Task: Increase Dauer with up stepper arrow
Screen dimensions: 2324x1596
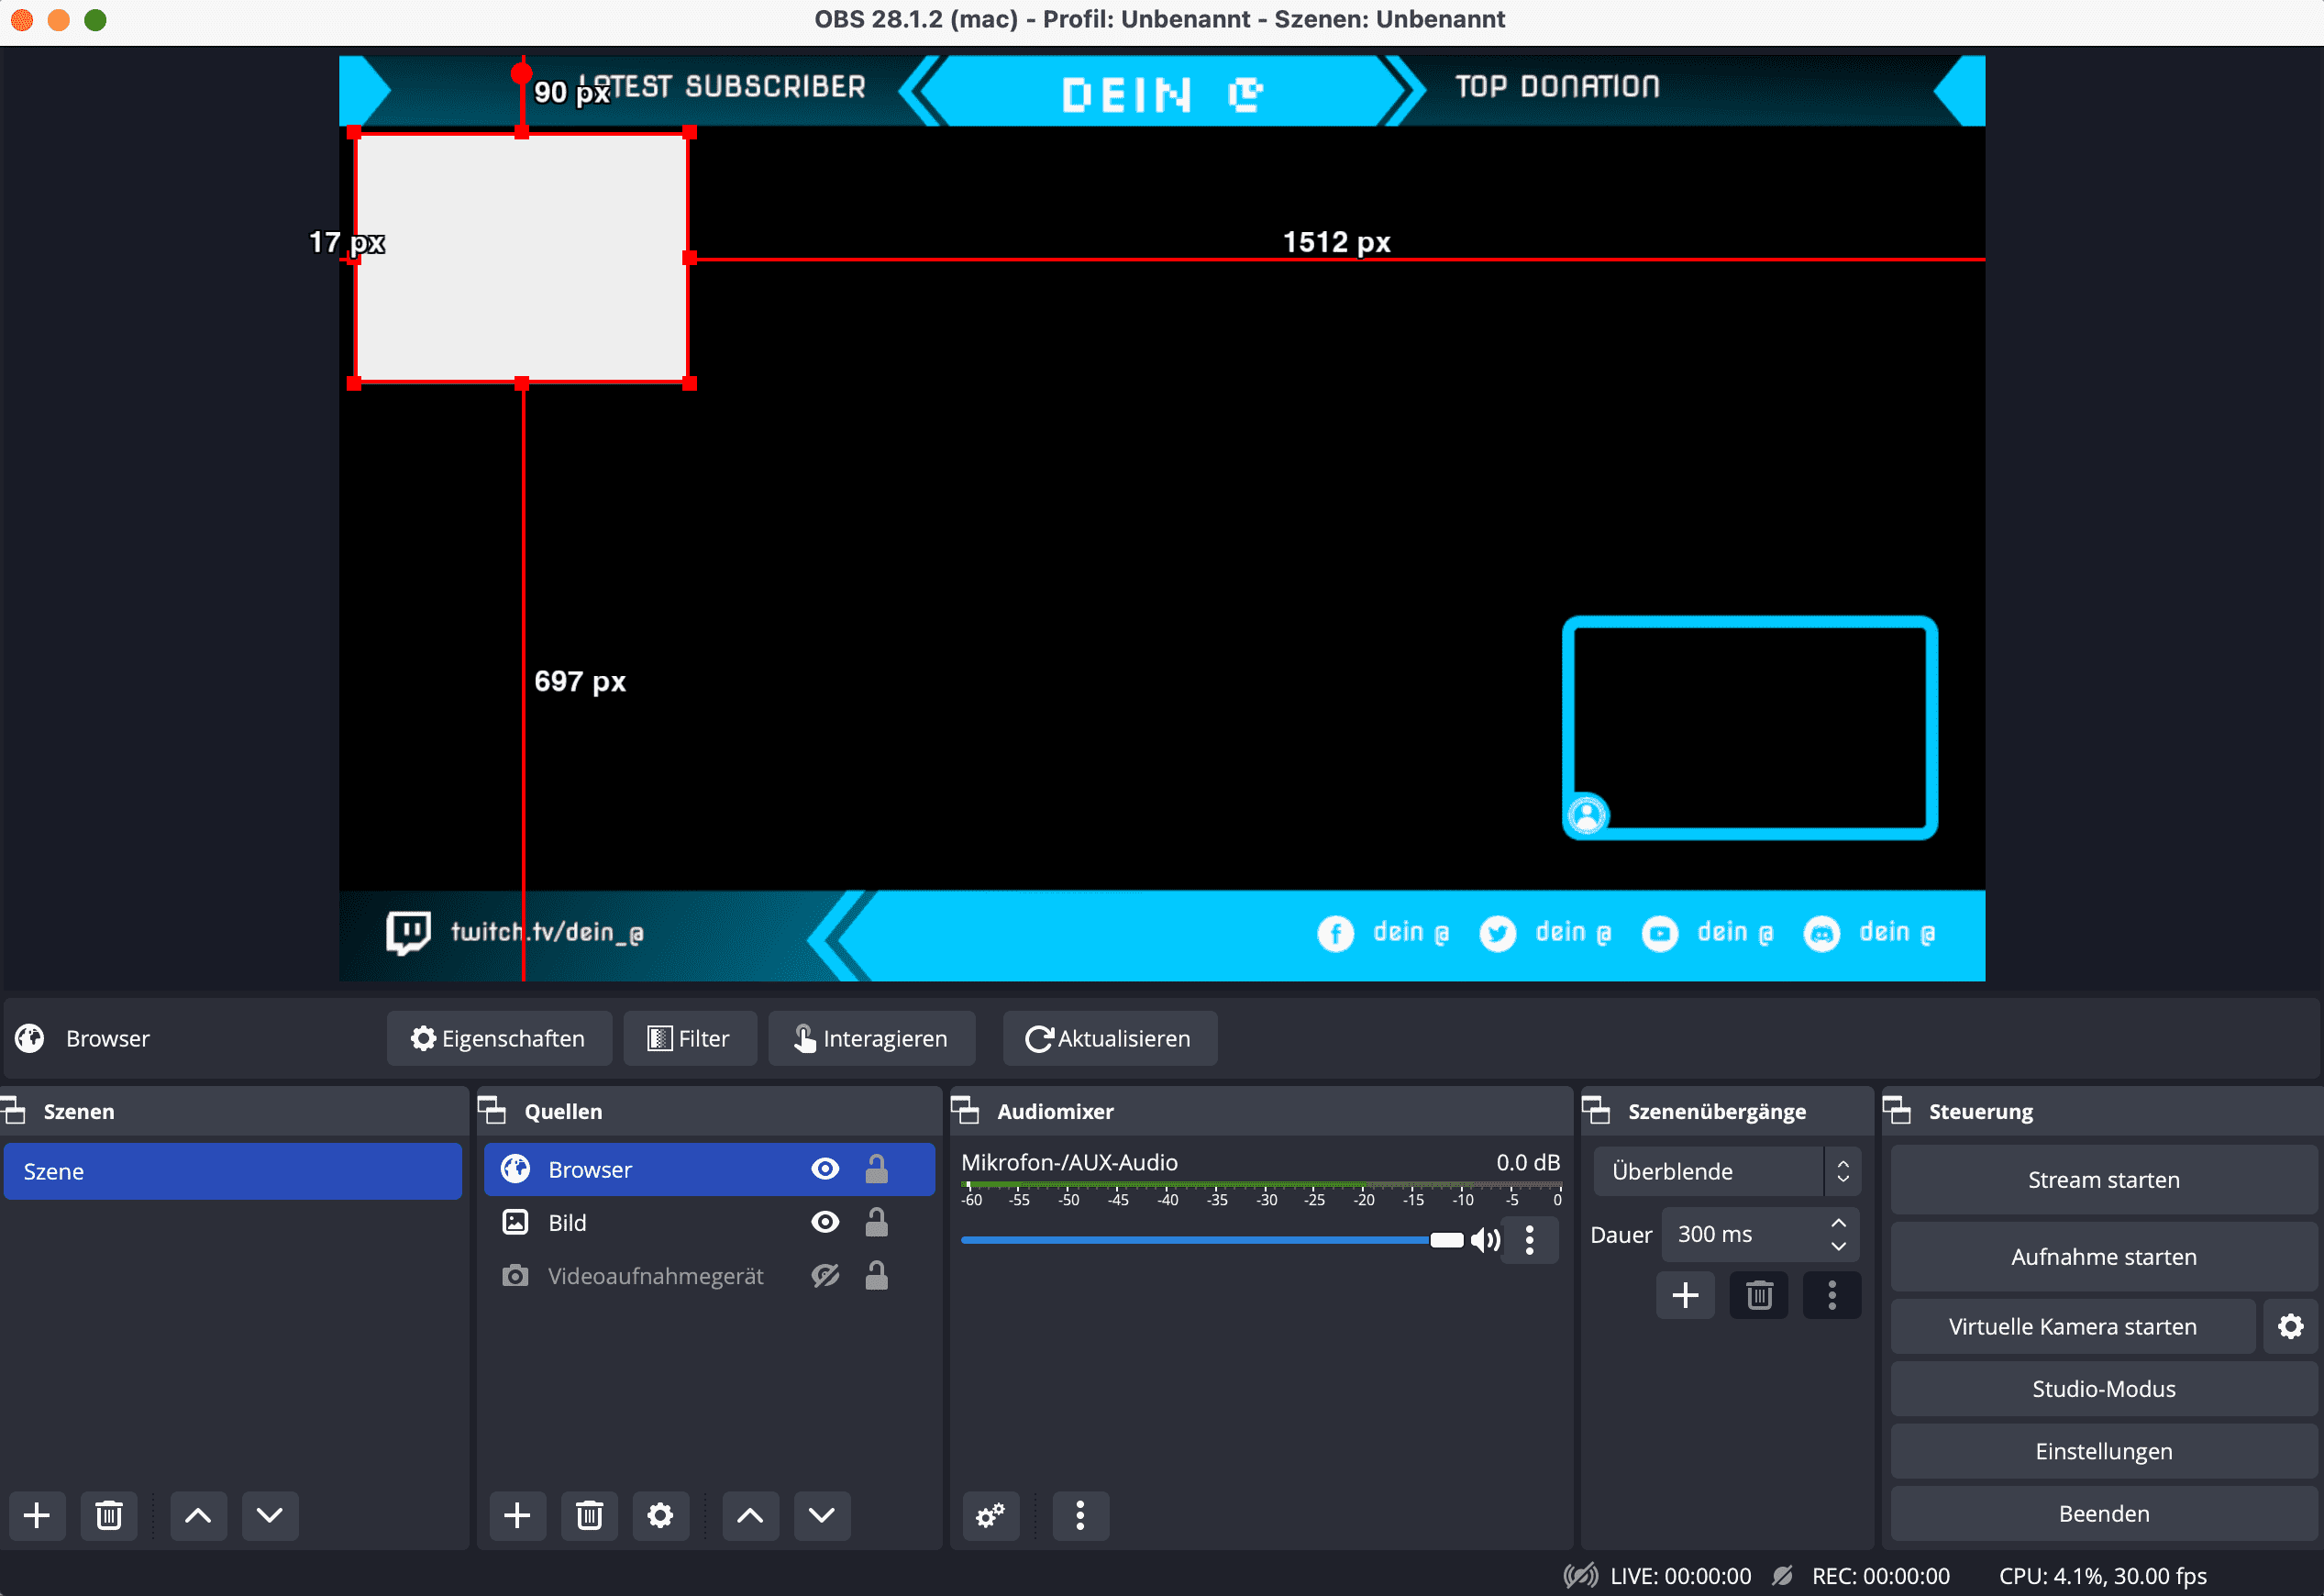Action: click(1838, 1223)
